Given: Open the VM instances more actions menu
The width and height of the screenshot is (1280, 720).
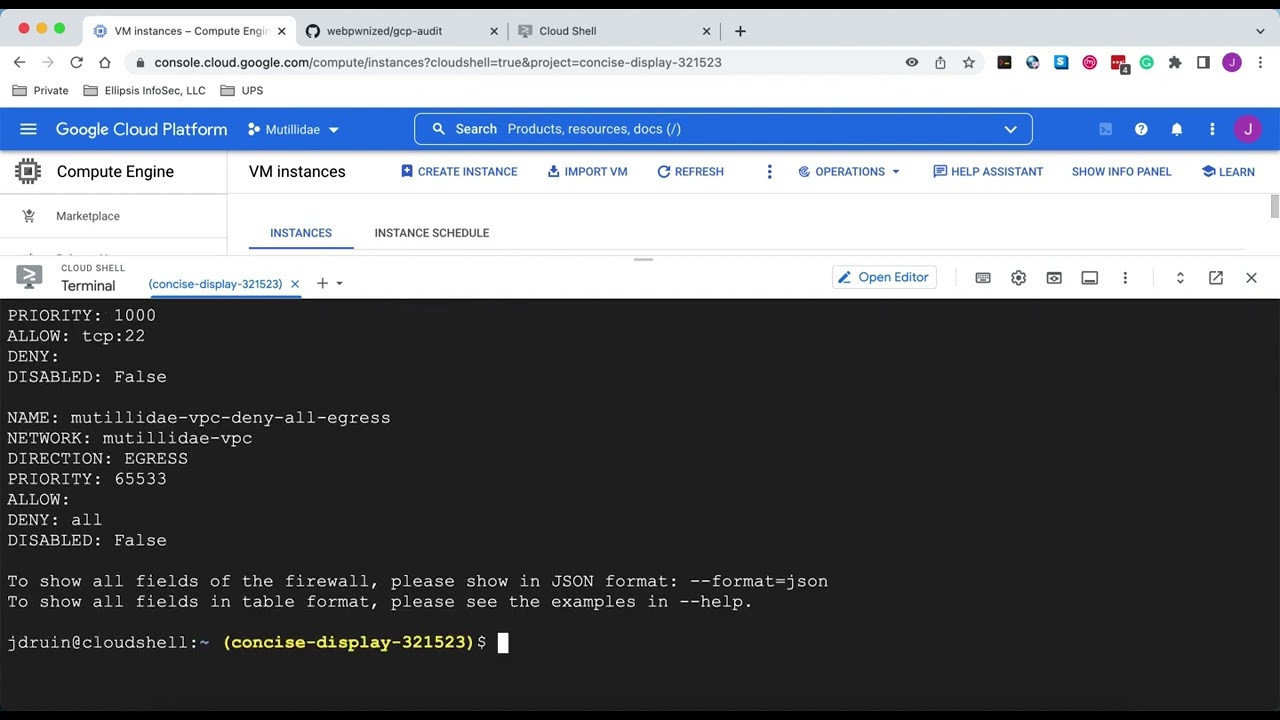Looking at the screenshot, I should coord(769,172).
